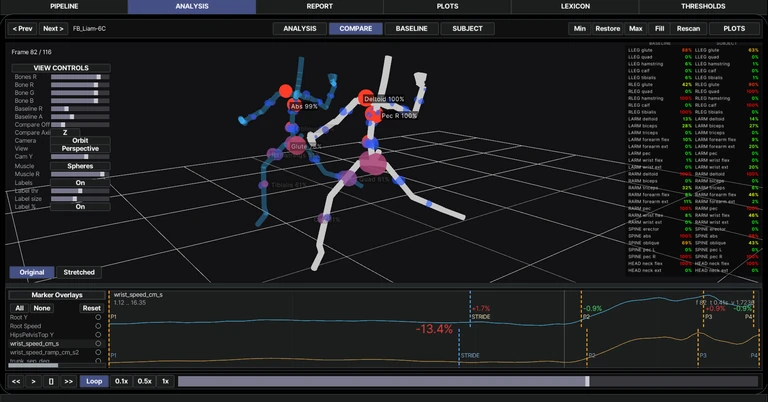
Task: Open the THRESHOLDS tab
Action: coord(703,6)
